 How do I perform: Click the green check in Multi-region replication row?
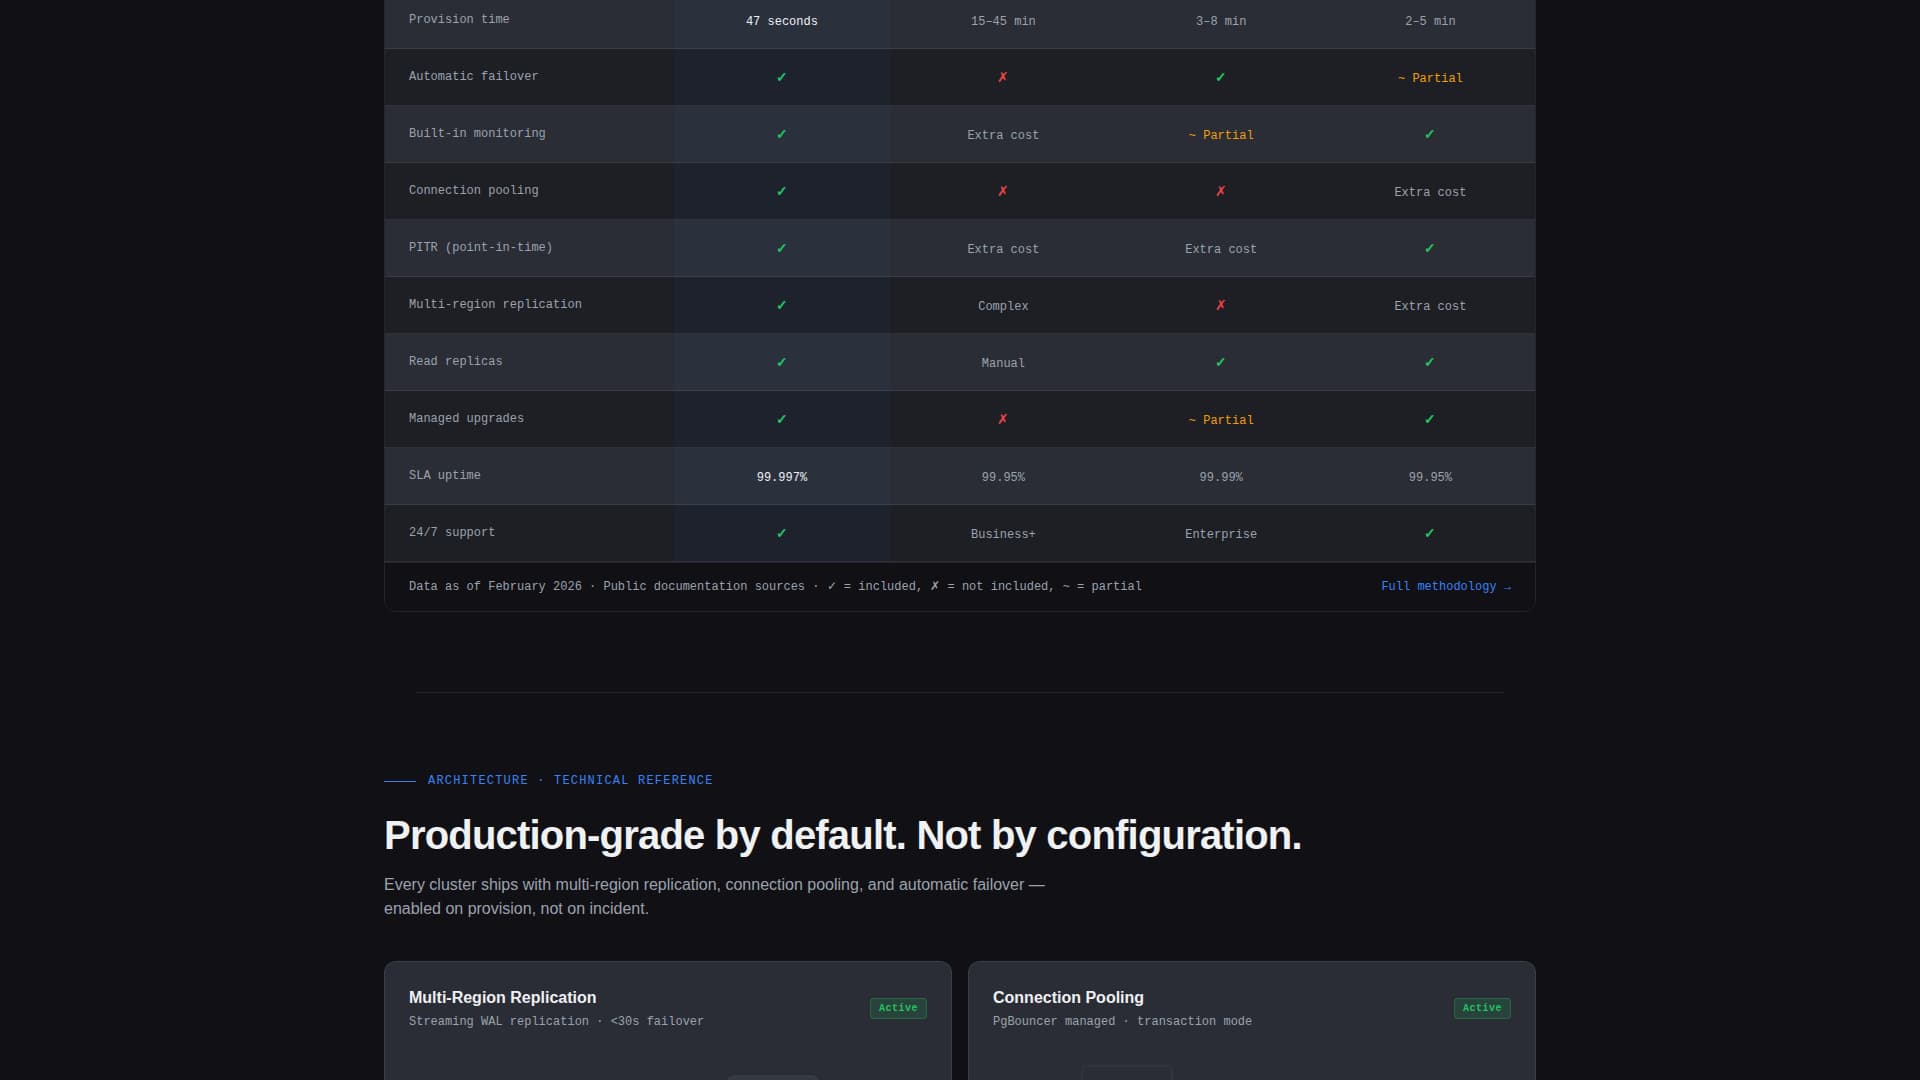pos(782,305)
